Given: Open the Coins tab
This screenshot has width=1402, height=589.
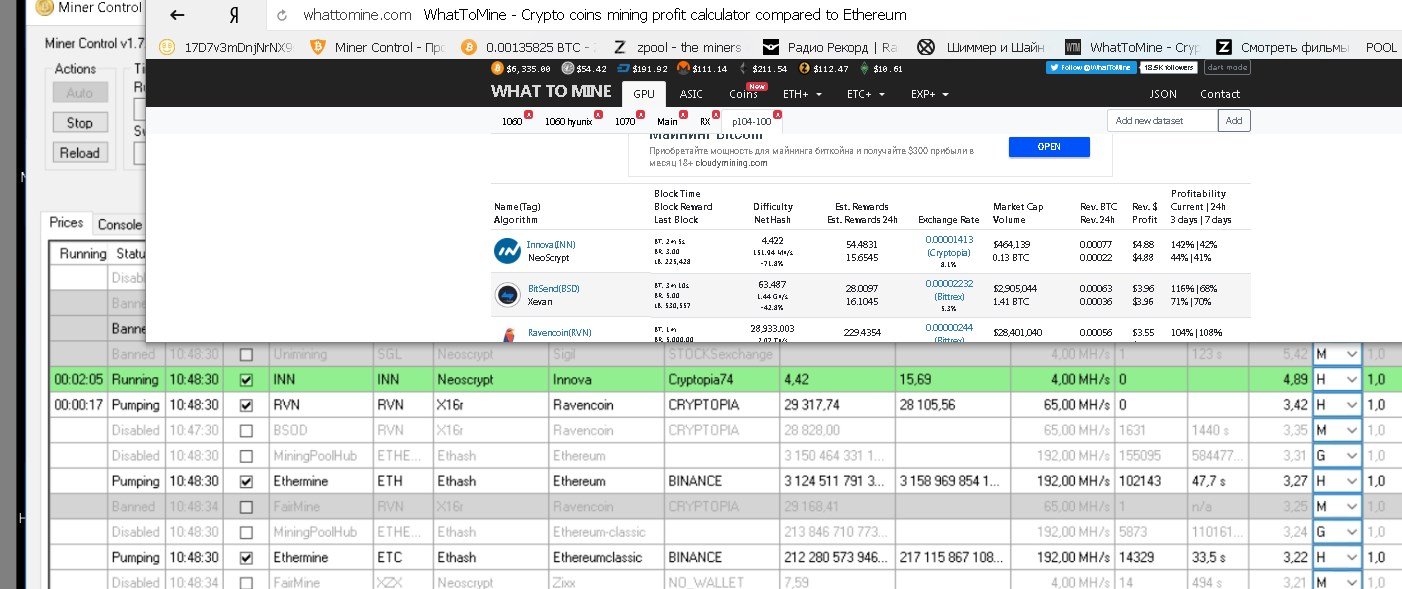Looking at the screenshot, I should (744, 94).
